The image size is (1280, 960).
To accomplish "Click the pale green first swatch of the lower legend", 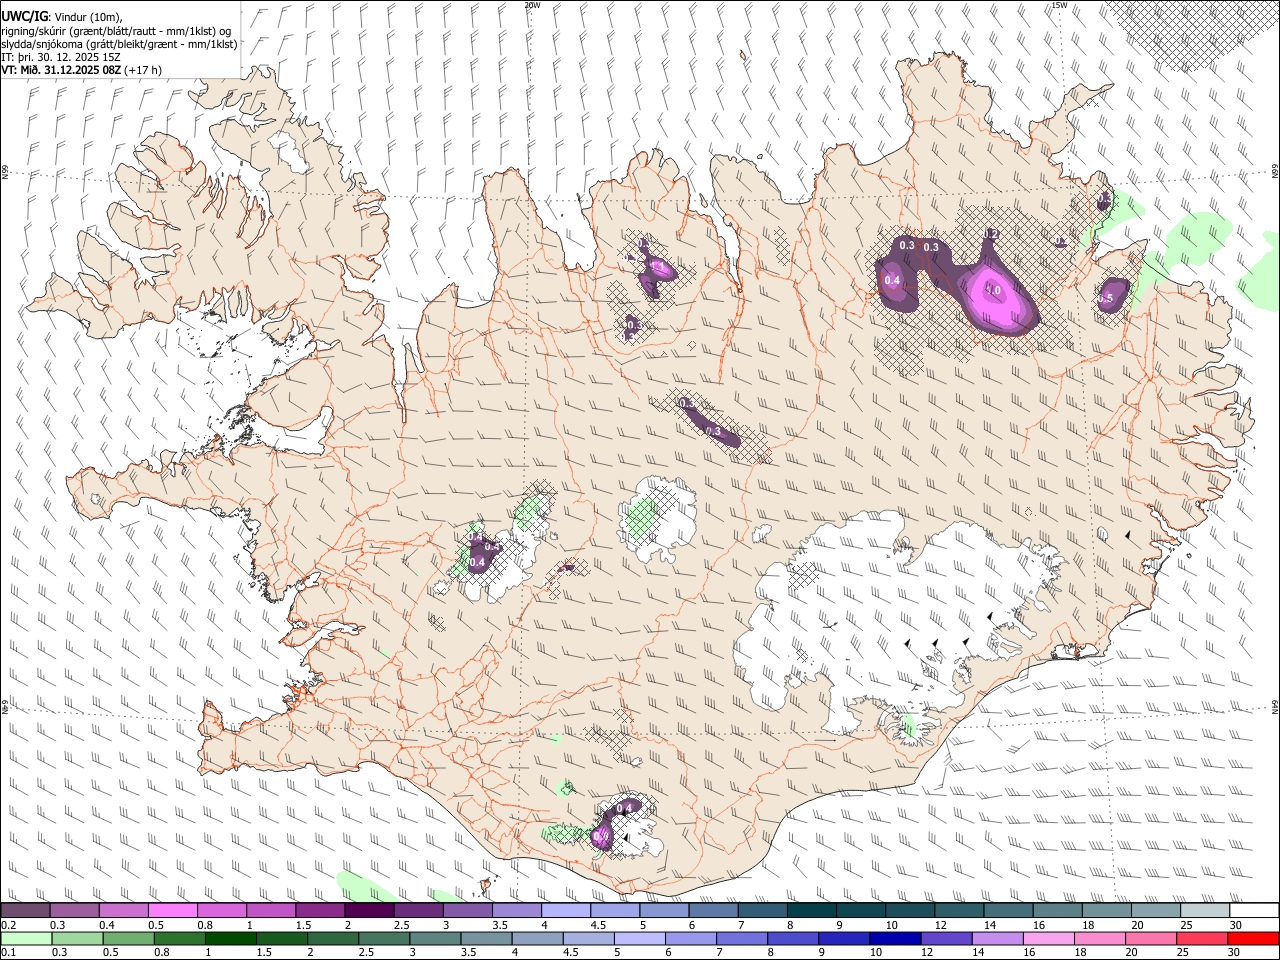I will [26, 939].
